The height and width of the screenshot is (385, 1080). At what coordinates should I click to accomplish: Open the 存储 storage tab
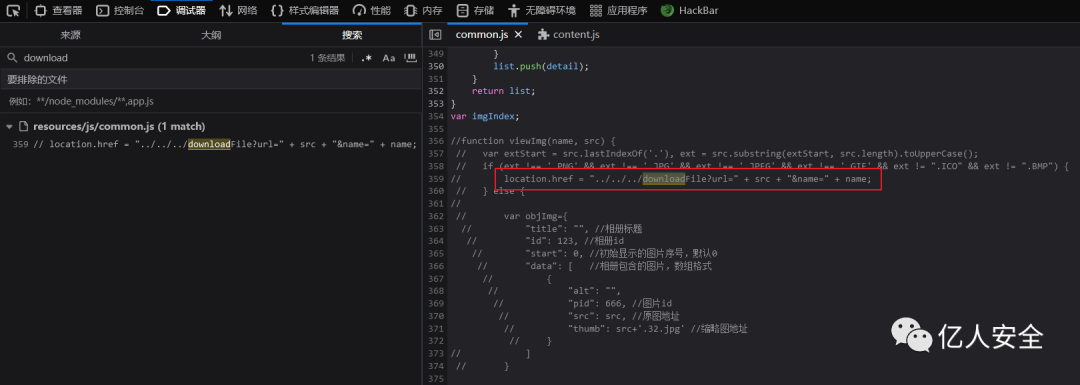click(475, 10)
